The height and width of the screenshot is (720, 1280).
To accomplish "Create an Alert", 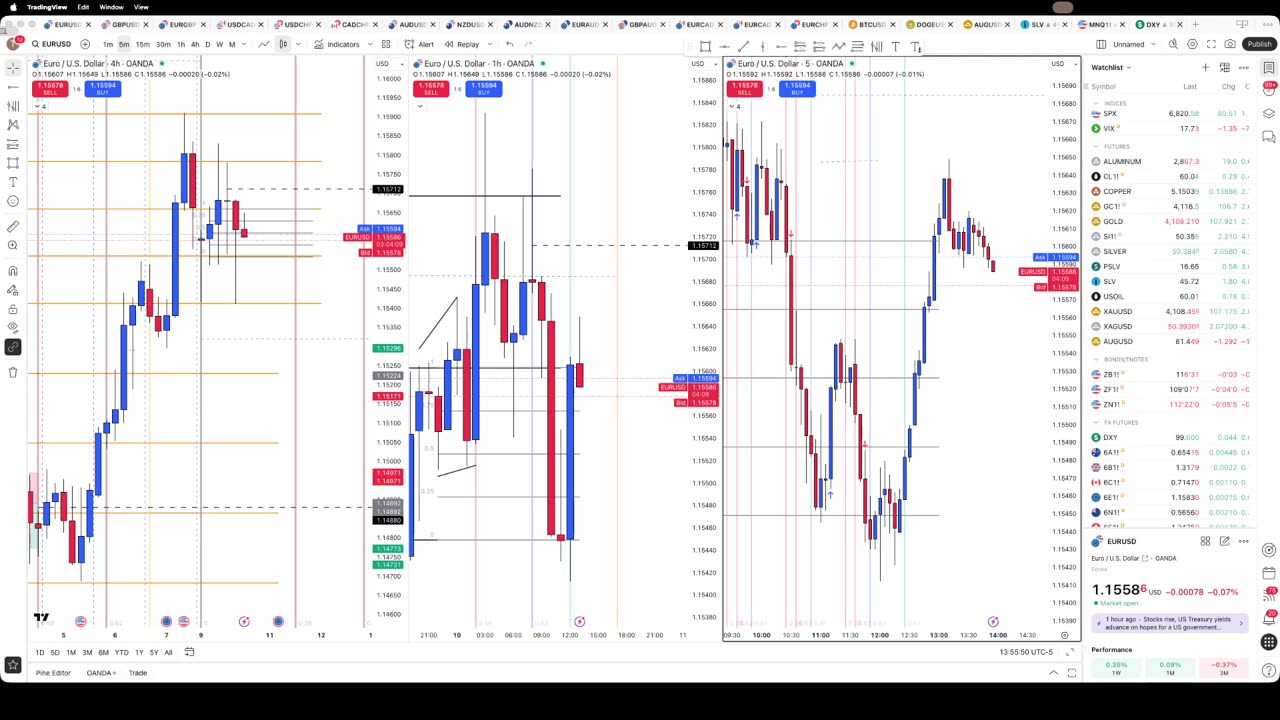I will pos(420,44).
